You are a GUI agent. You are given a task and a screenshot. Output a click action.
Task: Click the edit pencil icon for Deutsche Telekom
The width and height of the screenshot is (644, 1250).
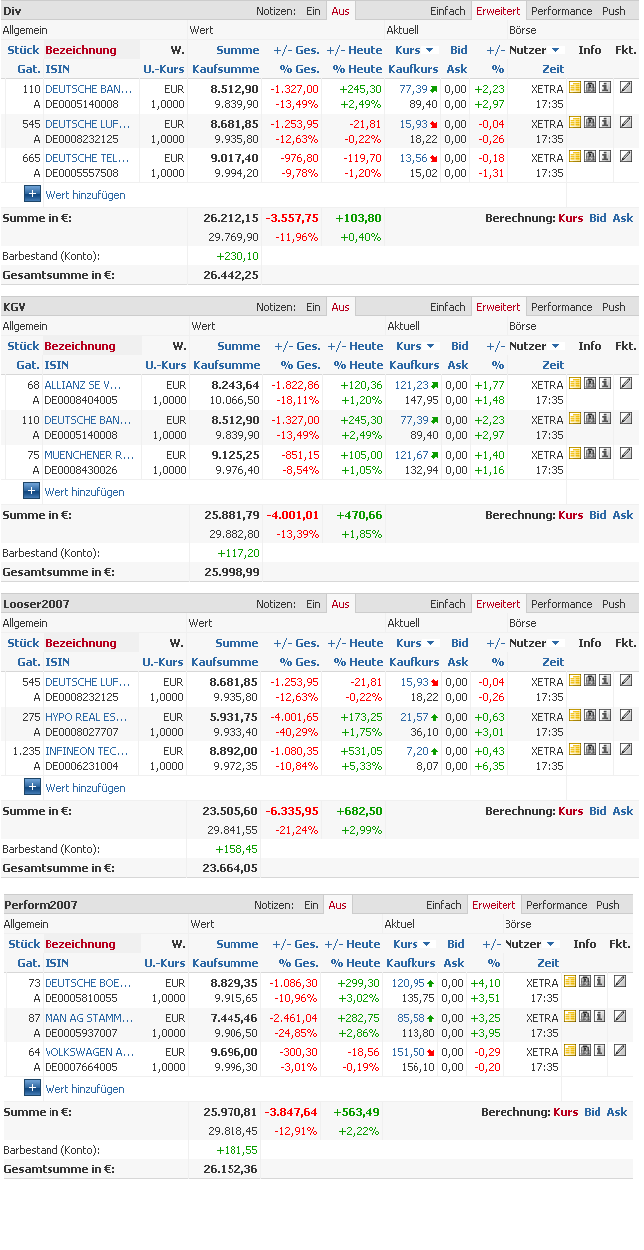626,157
